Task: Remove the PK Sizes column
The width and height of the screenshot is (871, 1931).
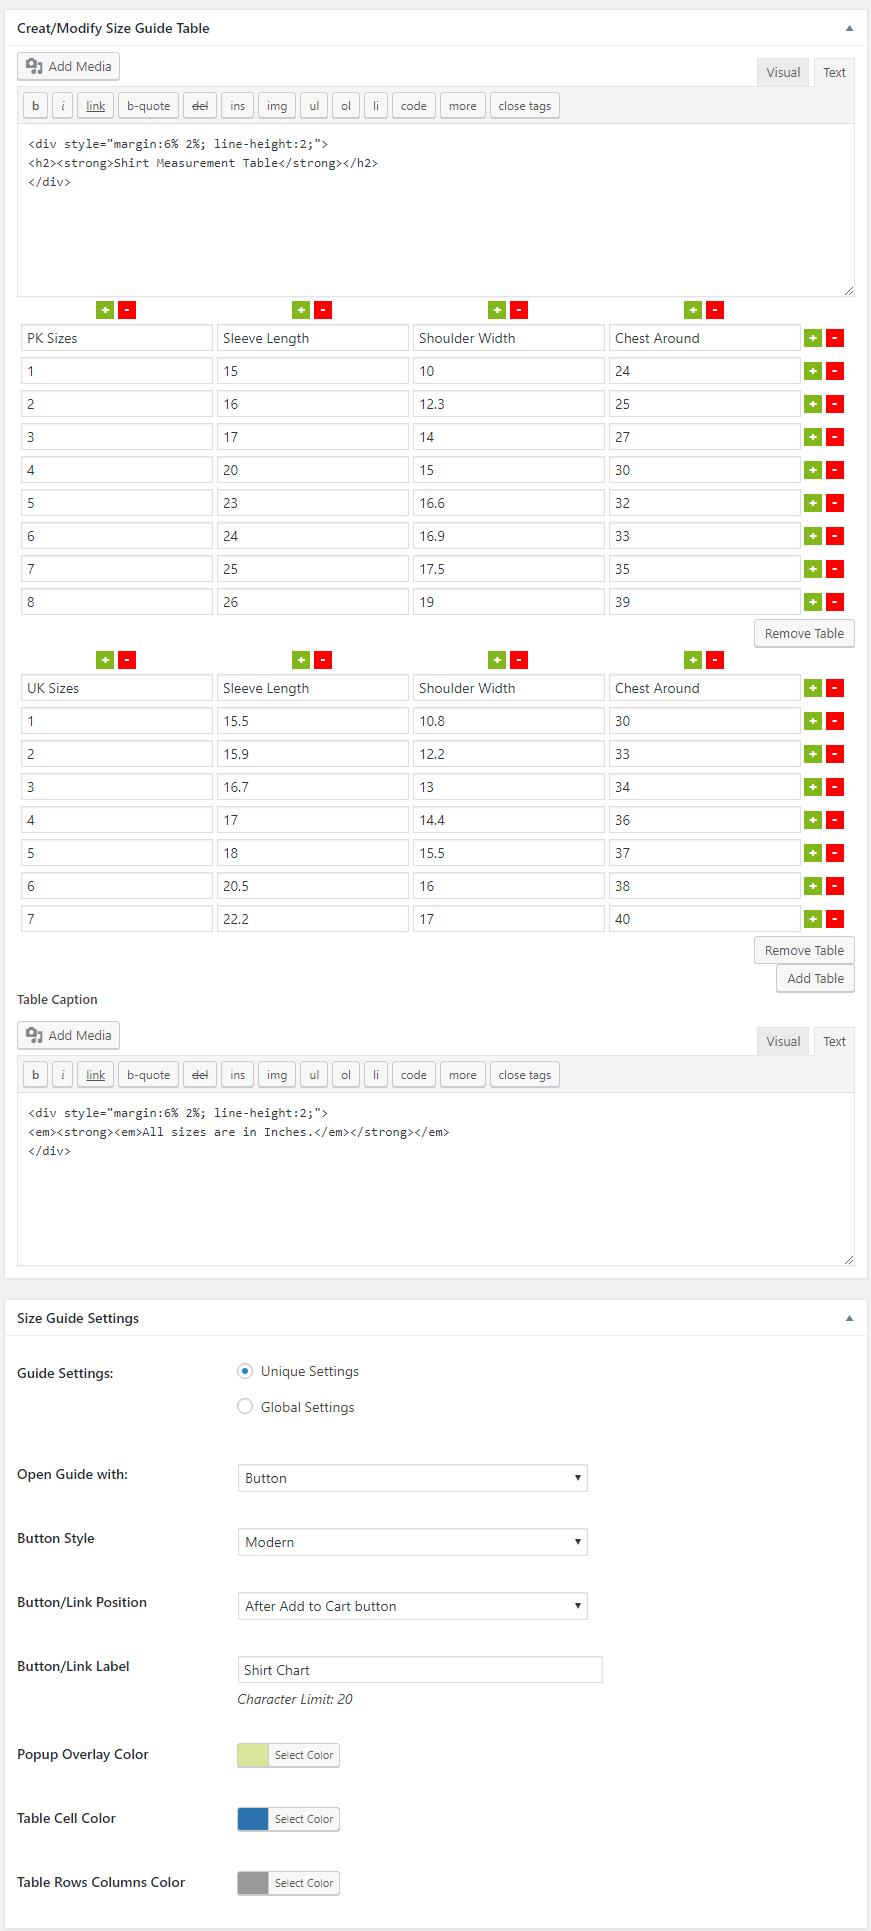Action: (x=127, y=310)
